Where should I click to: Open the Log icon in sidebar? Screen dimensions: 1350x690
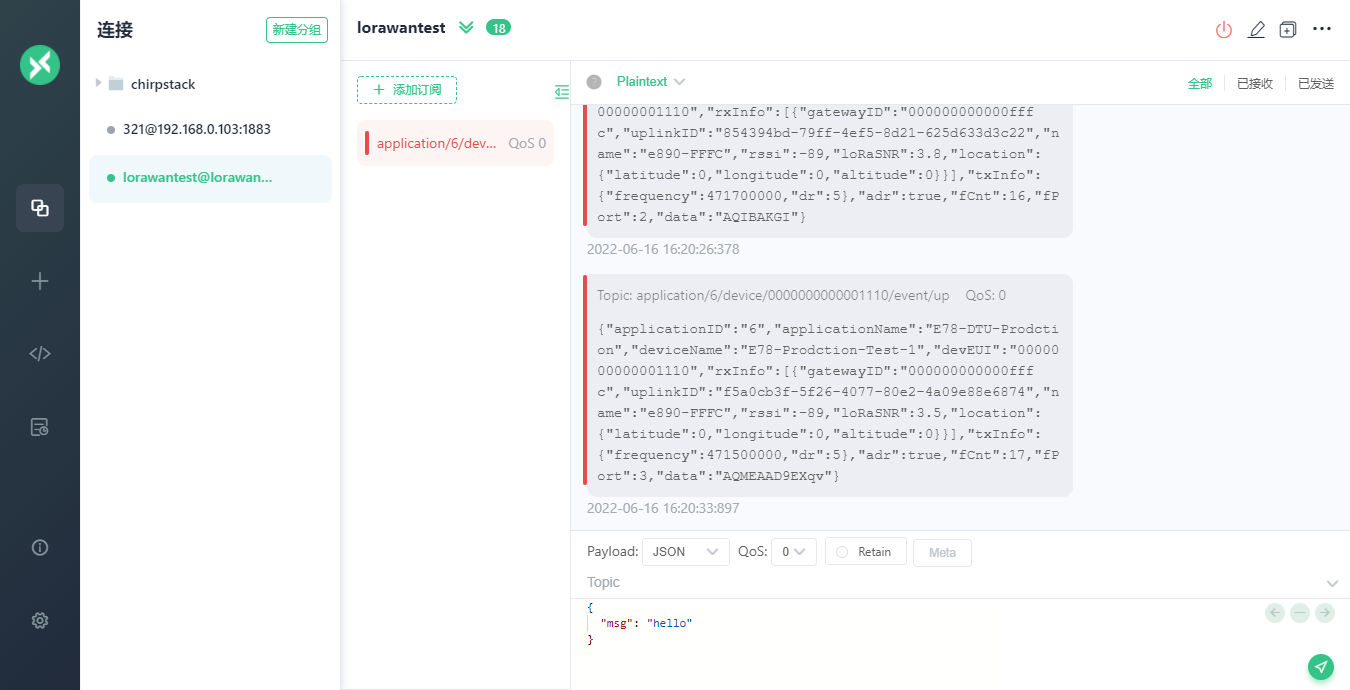(40, 427)
